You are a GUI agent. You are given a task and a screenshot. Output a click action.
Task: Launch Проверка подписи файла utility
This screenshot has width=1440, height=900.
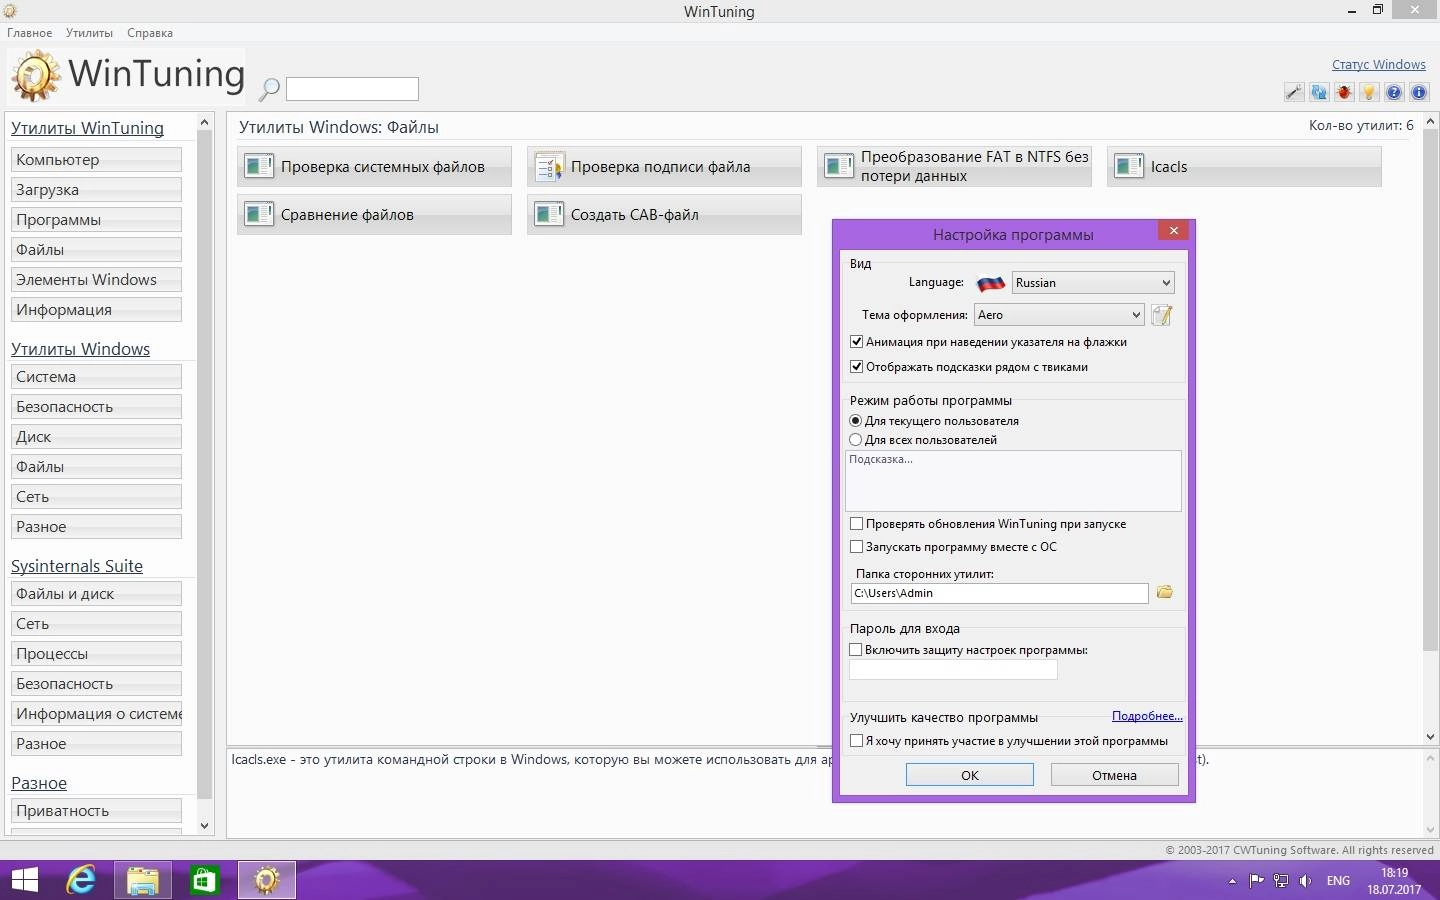664,167
